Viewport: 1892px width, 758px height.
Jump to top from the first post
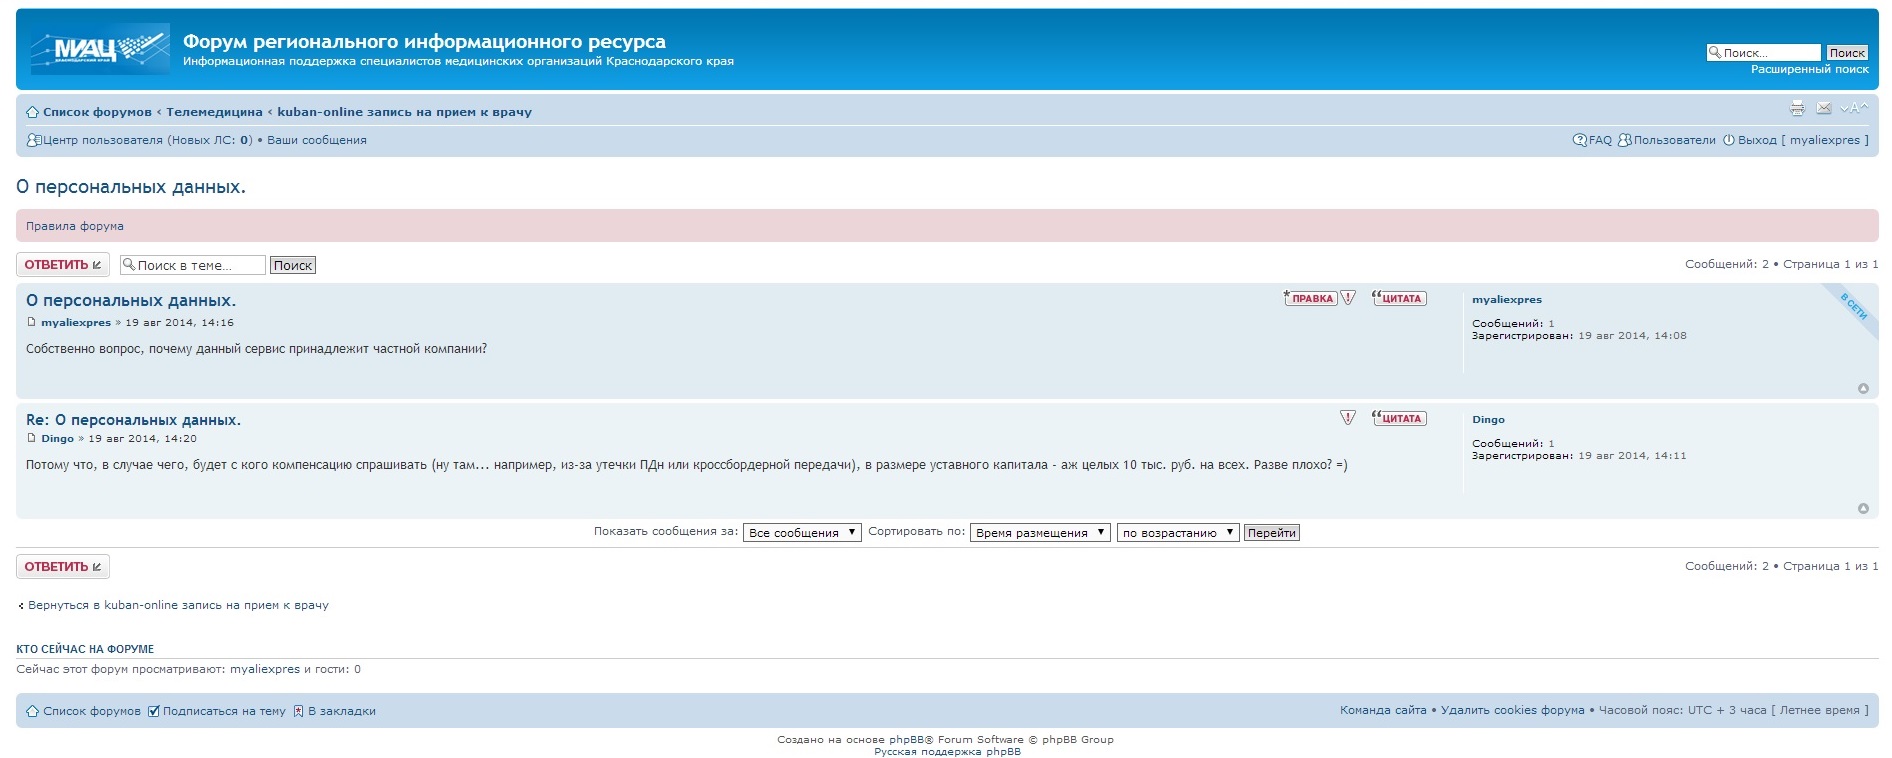1863,389
